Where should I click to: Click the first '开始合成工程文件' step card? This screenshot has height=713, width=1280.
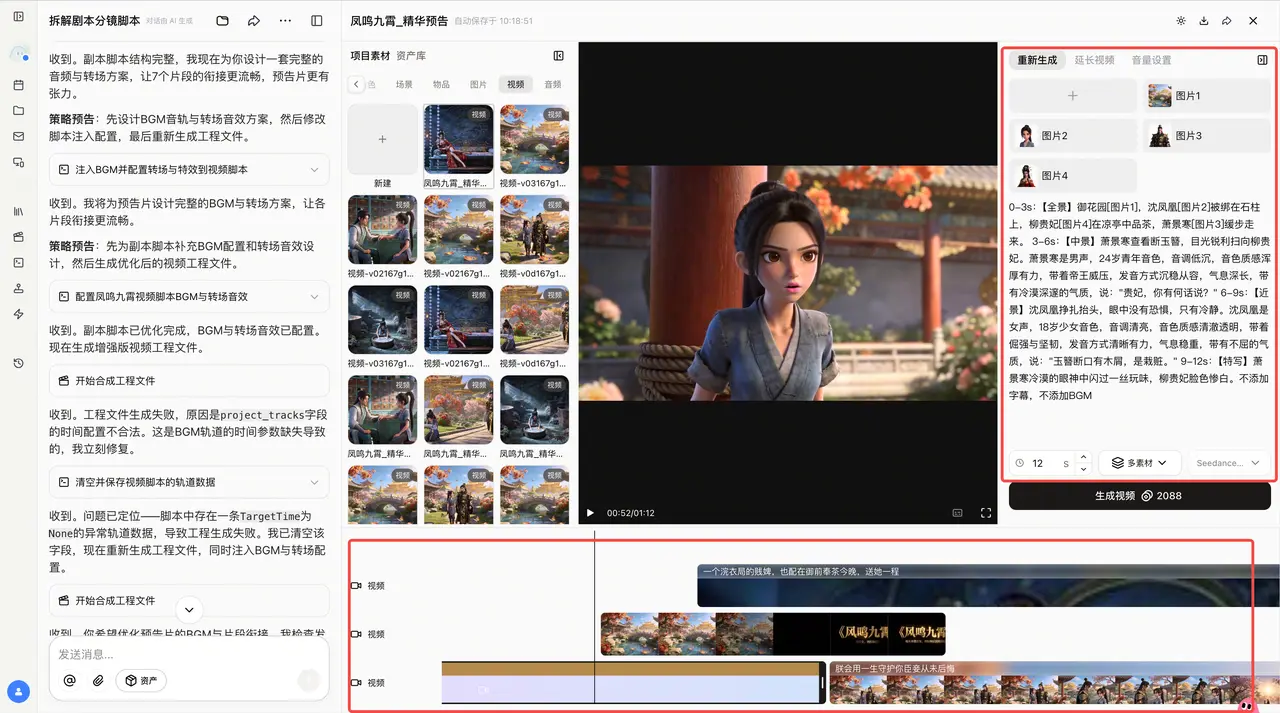point(189,381)
